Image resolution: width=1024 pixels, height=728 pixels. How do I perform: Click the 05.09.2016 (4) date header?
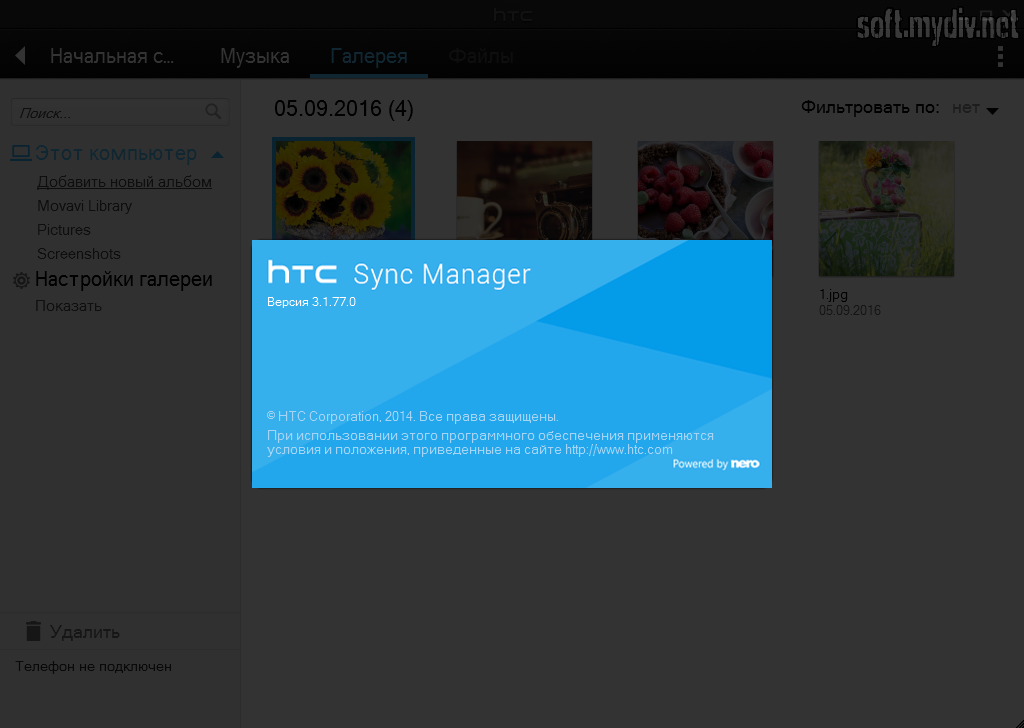344,108
